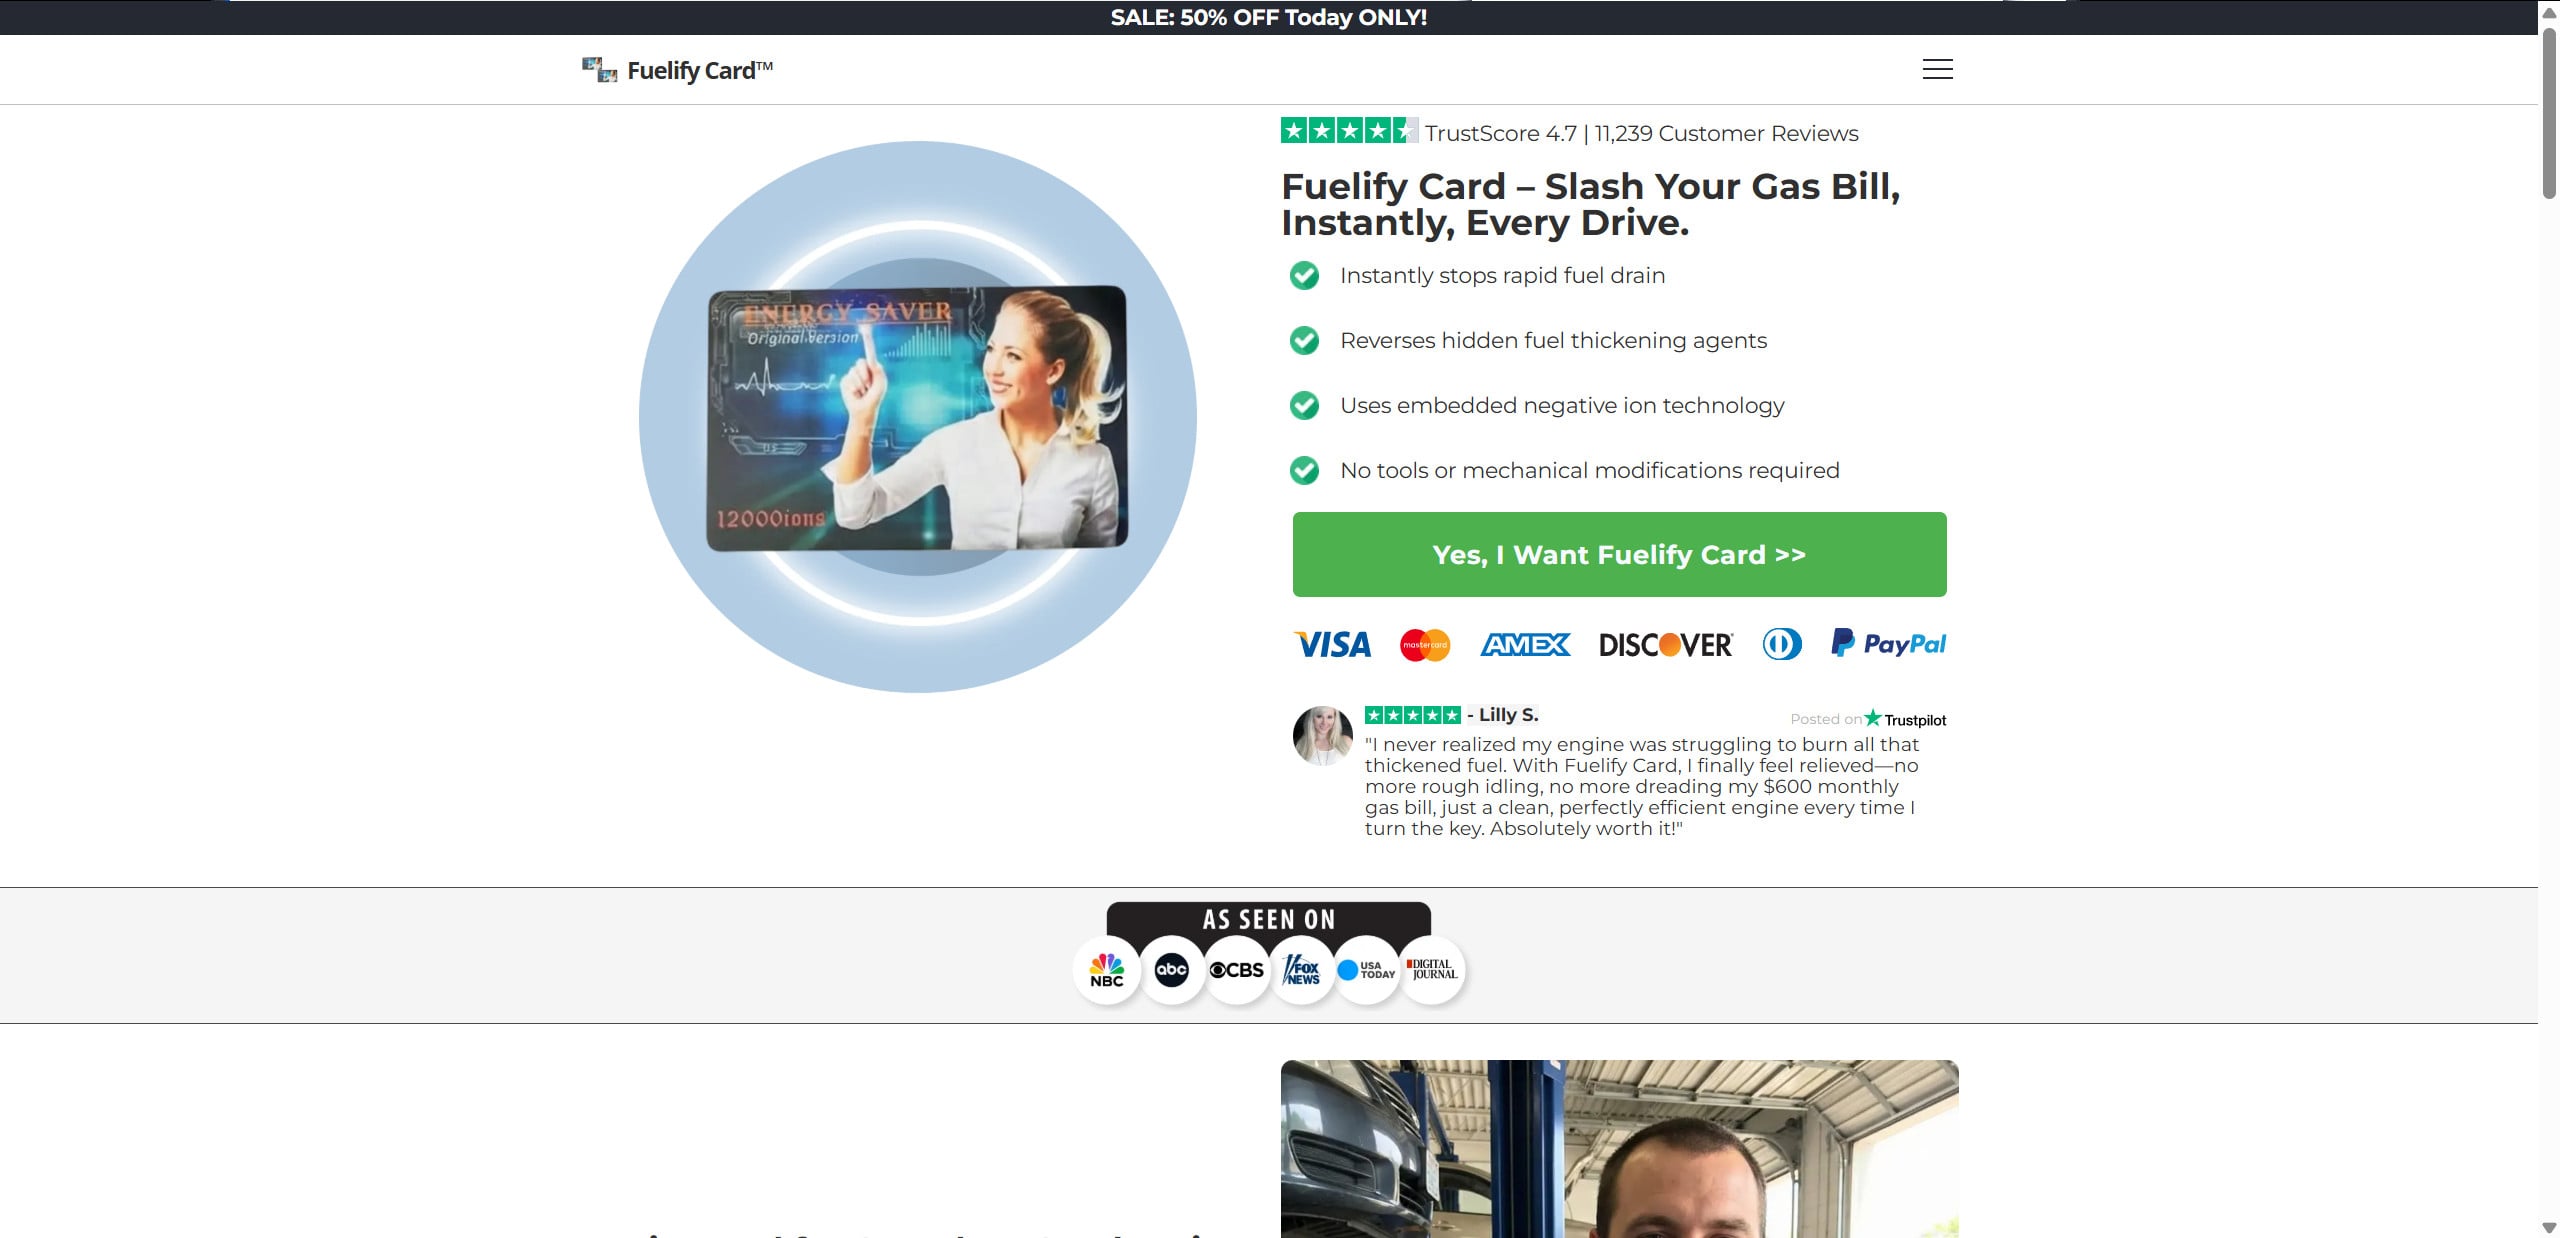Click the Trustpilot logo in review
2560x1238 pixels.
(x=1905, y=719)
